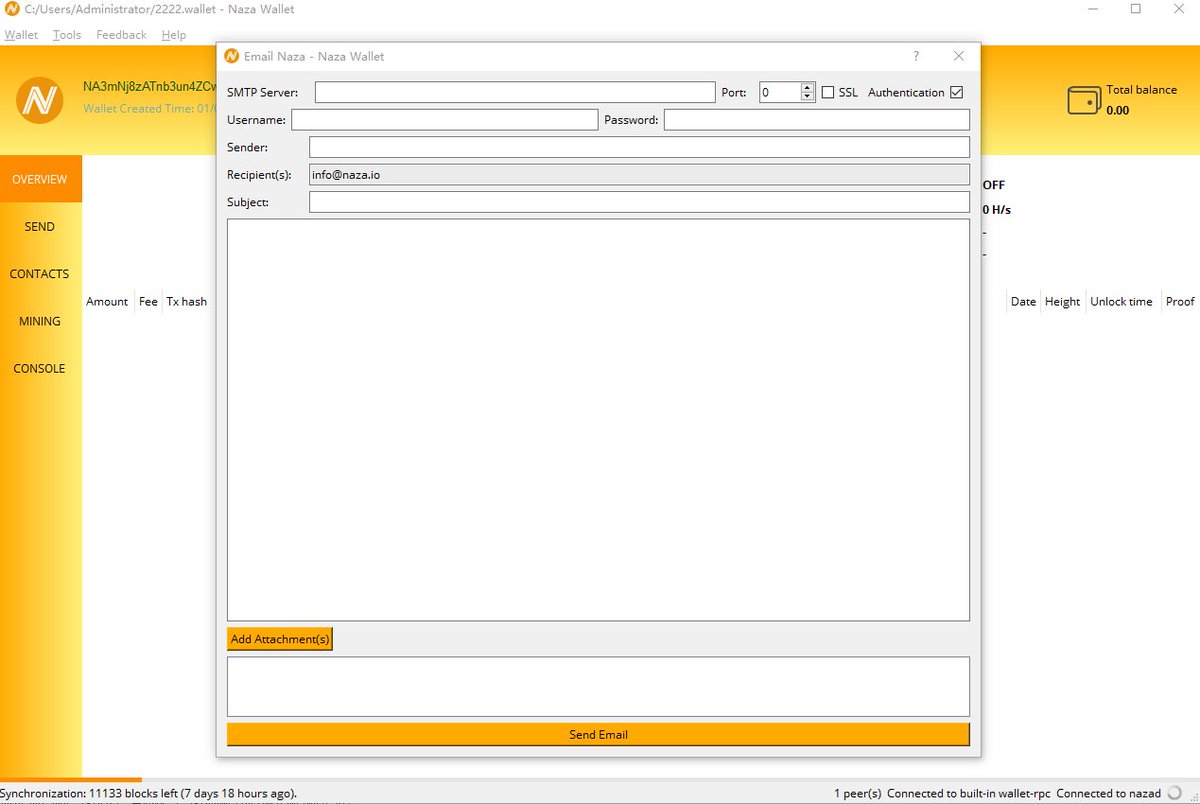Click the wallet icon beside Total balance
The image size is (1200, 804).
[1084, 100]
